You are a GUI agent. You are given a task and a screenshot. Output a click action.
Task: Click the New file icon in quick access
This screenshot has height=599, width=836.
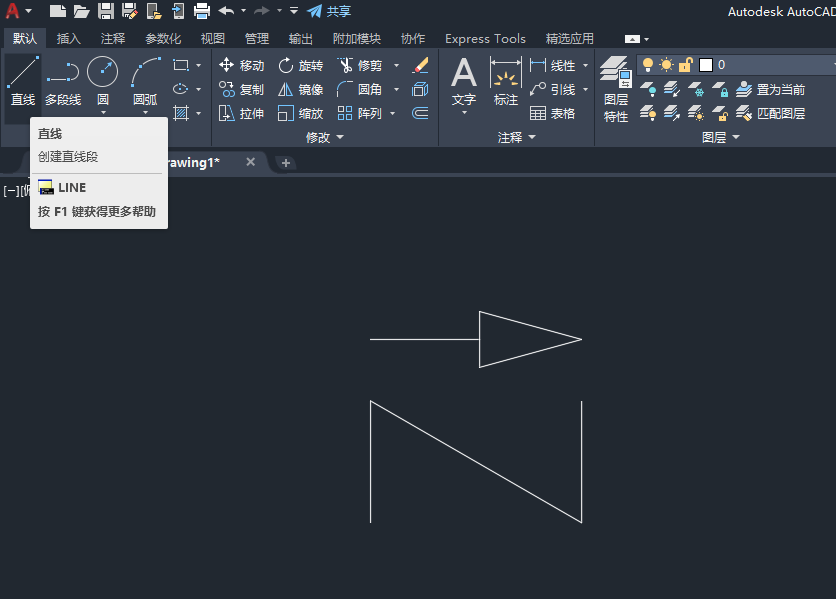tap(58, 11)
